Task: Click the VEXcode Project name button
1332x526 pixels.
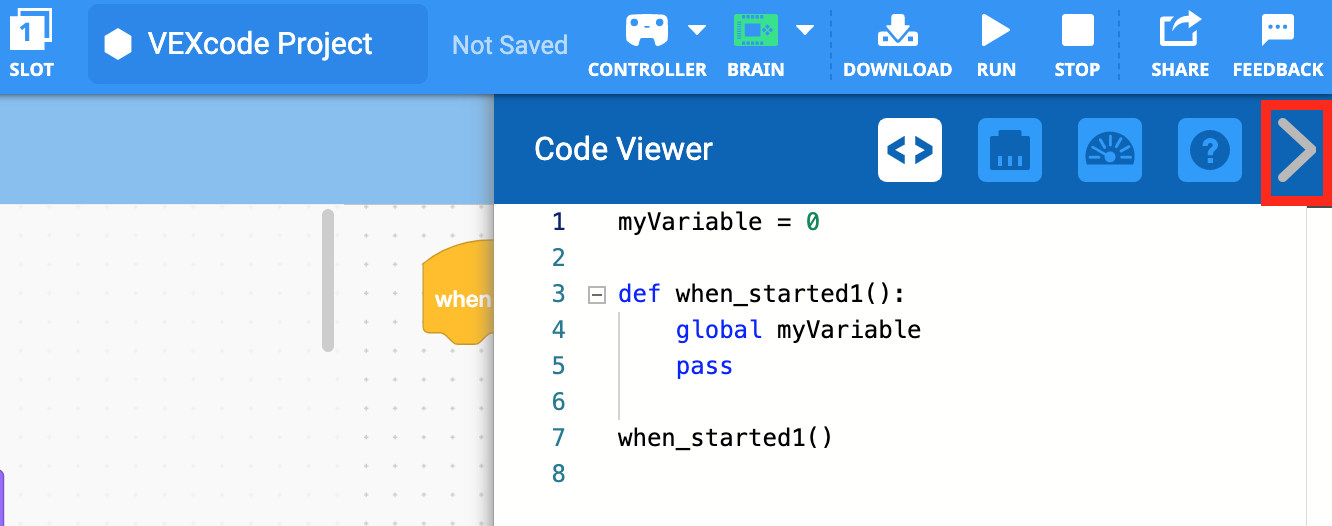Action: tap(258, 44)
